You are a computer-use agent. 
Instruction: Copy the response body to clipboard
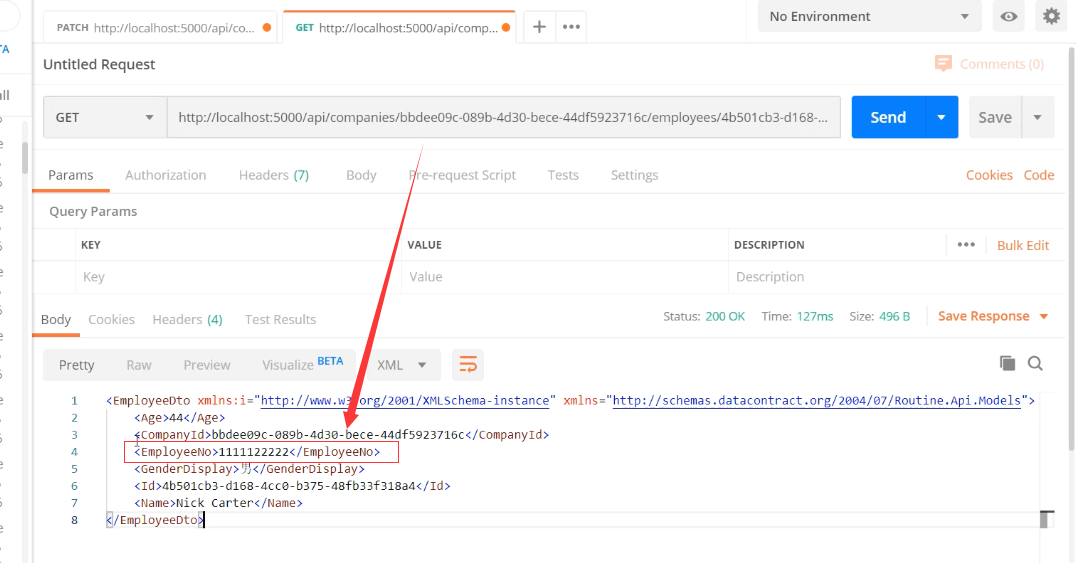tap(1007, 364)
